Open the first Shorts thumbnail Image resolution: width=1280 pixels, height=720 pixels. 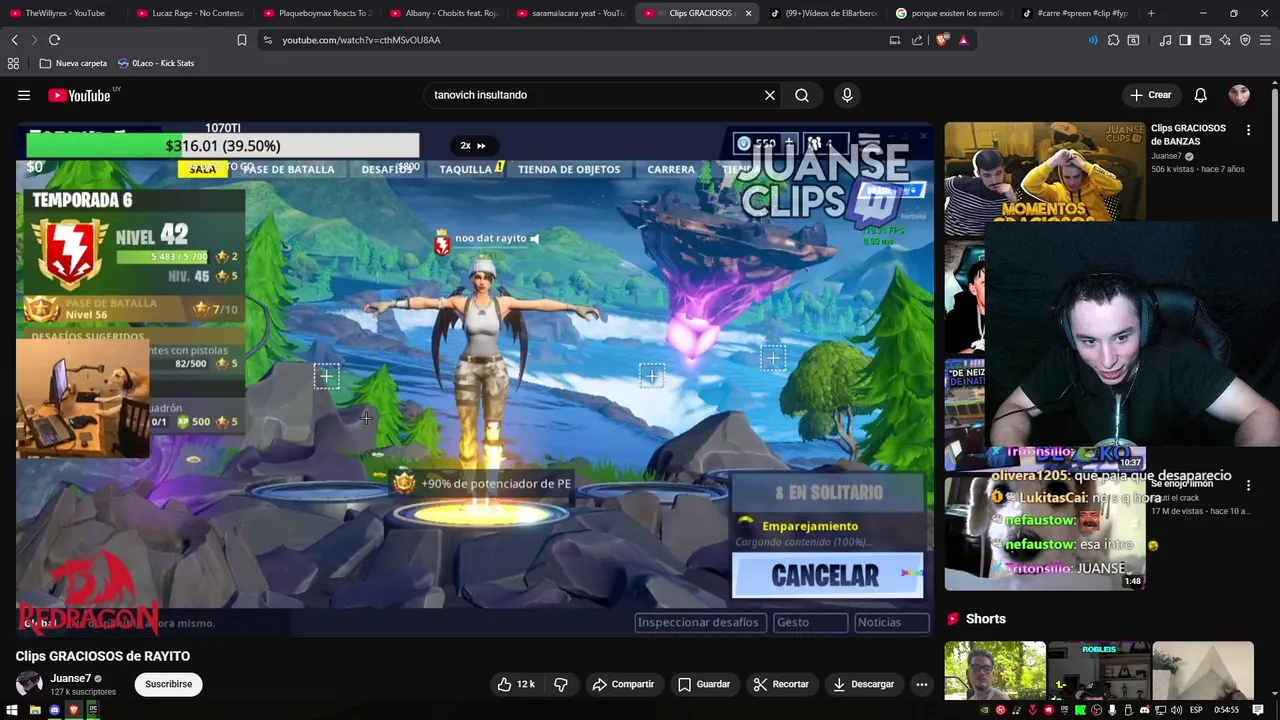coord(995,671)
